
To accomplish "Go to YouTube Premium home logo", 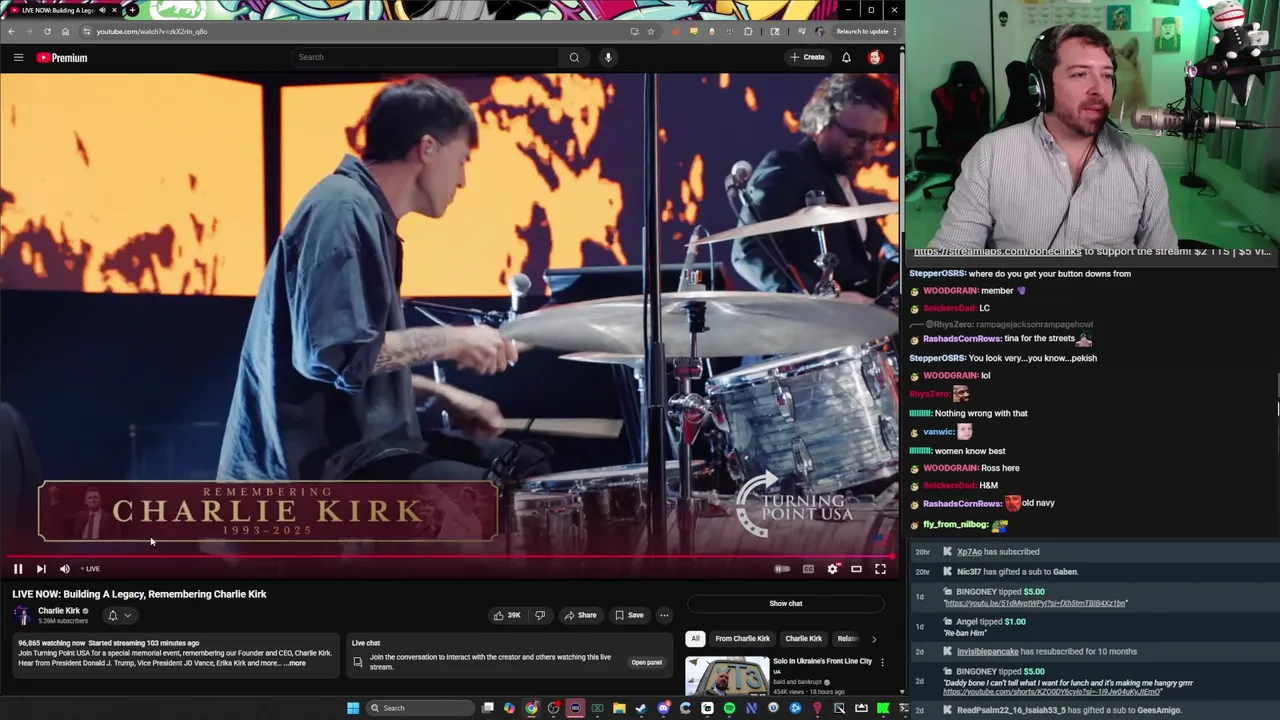I will click(x=62, y=57).
